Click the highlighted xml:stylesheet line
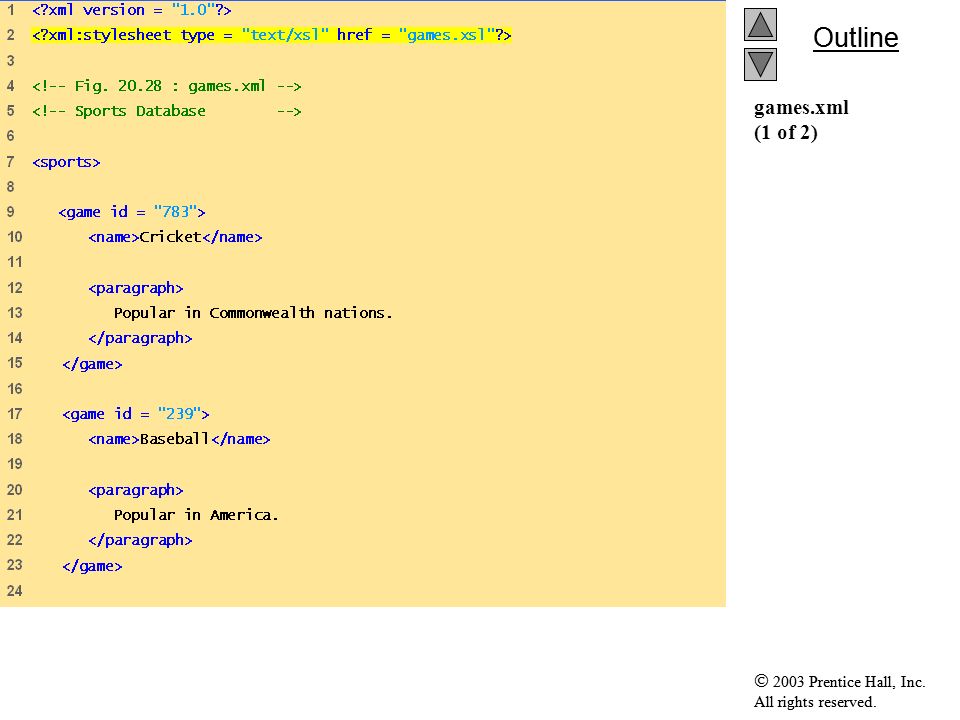This screenshot has width=960, height=720. click(271, 35)
